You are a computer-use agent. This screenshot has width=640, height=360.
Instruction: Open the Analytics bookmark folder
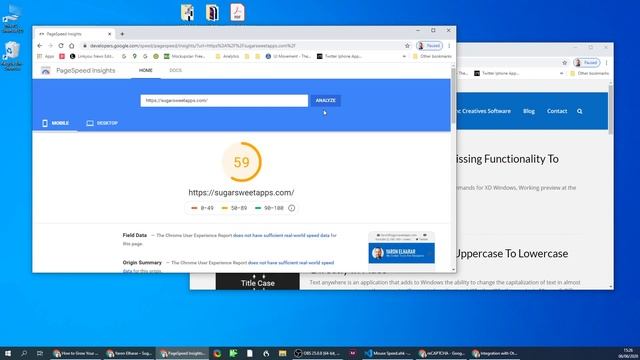coord(227,56)
